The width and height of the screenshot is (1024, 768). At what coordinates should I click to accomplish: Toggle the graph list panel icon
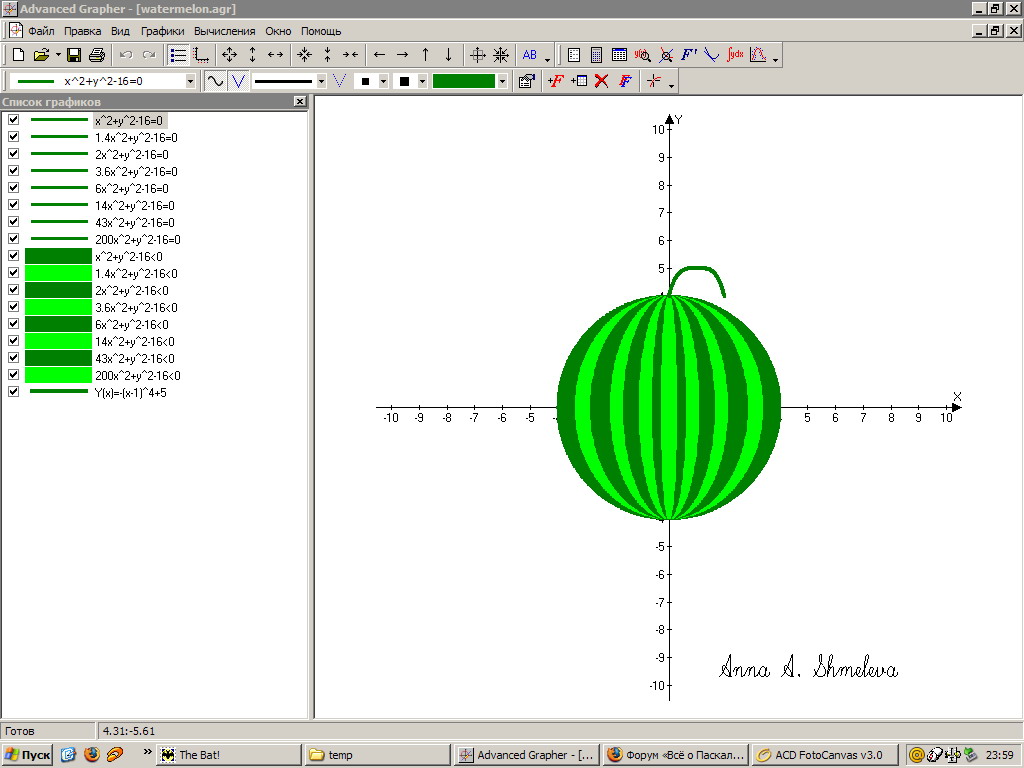click(178, 55)
